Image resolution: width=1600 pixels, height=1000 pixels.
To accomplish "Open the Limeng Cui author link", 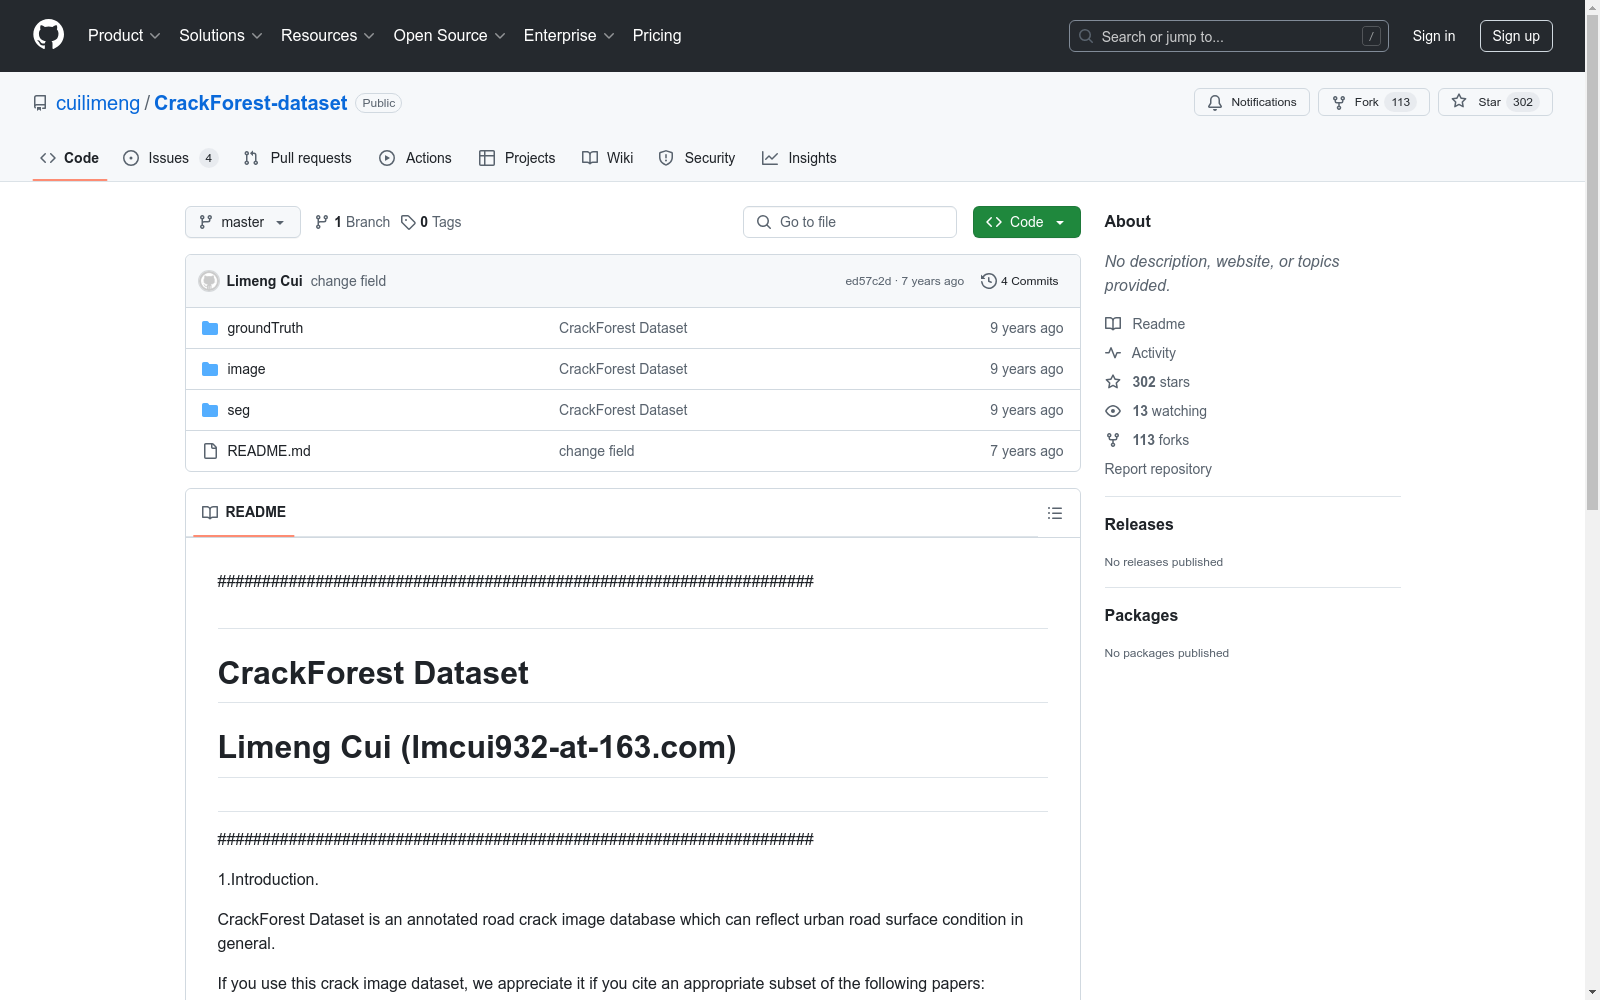I will tap(264, 281).
